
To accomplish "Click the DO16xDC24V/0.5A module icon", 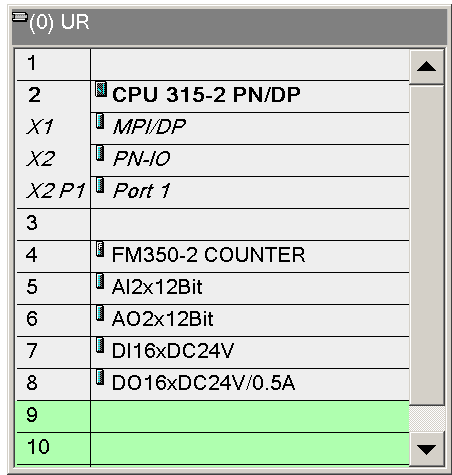I will coord(100,377).
